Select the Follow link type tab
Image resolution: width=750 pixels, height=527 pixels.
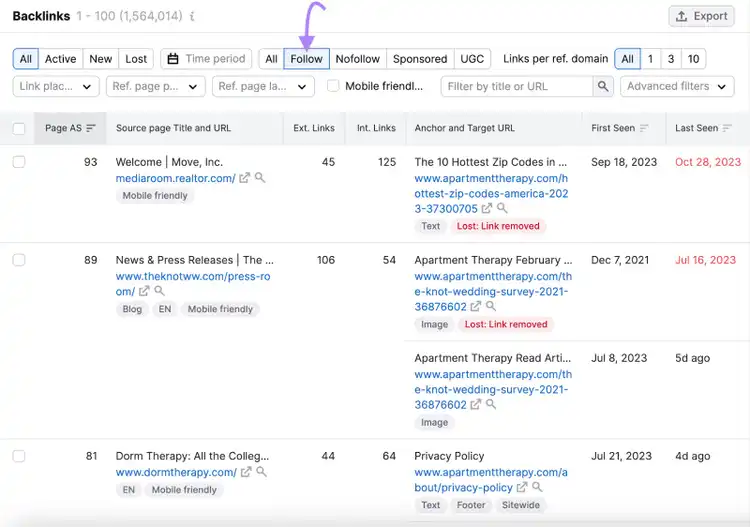point(306,59)
